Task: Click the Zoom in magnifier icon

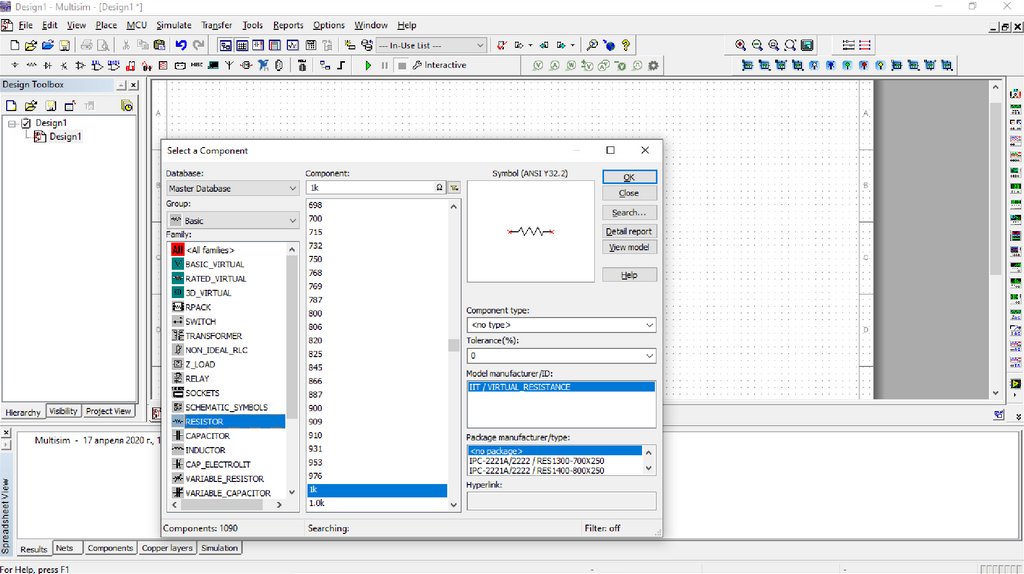Action: 740,45
